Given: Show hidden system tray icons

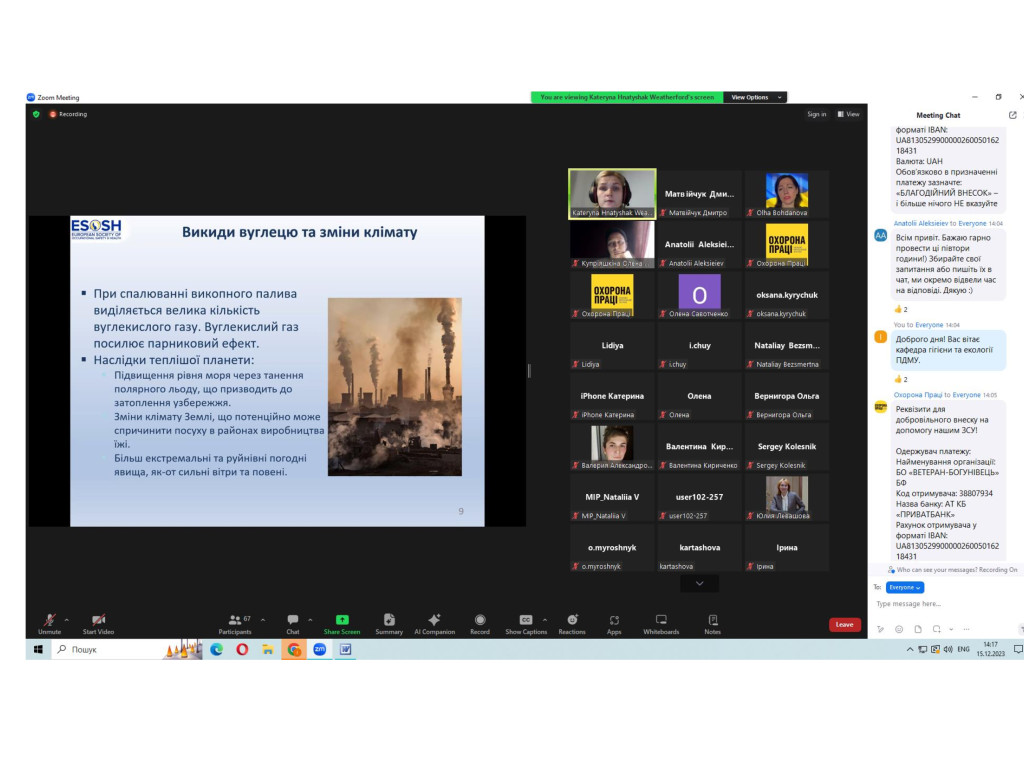Looking at the screenshot, I should tap(910, 649).
